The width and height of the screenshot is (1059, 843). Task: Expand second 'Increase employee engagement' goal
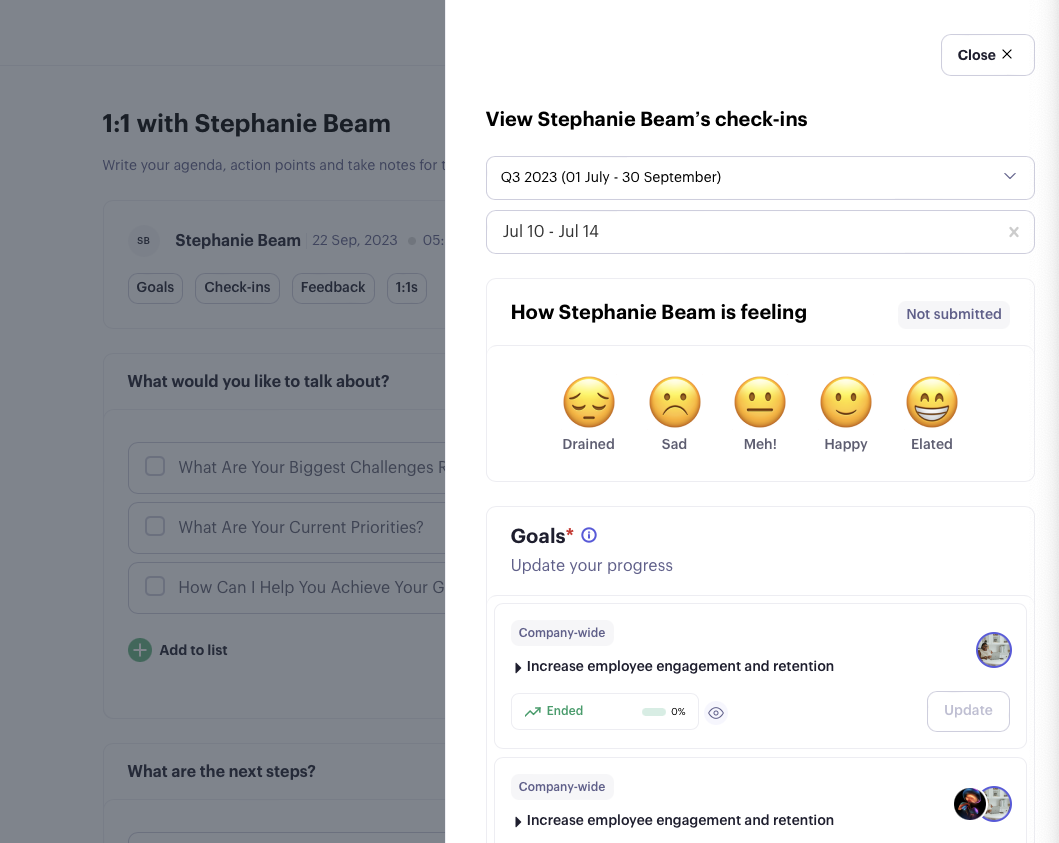(518, 821)
